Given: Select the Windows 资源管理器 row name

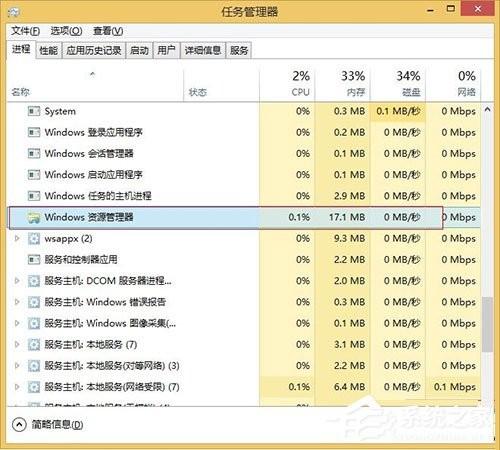Looking at the screenshot, I should pyautogui.click(x=89, y=217).
